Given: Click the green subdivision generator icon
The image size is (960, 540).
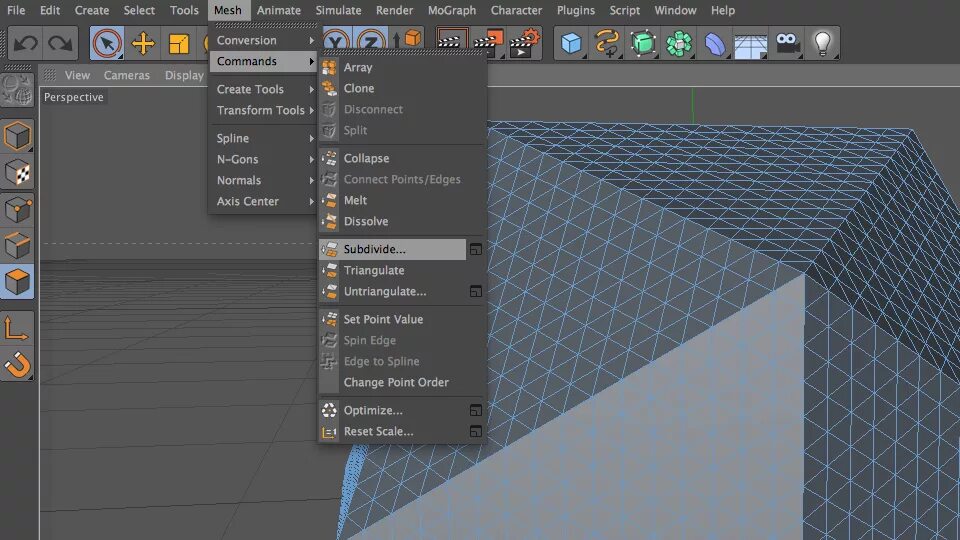Looking at the screenshot, I should coord(643,43).
